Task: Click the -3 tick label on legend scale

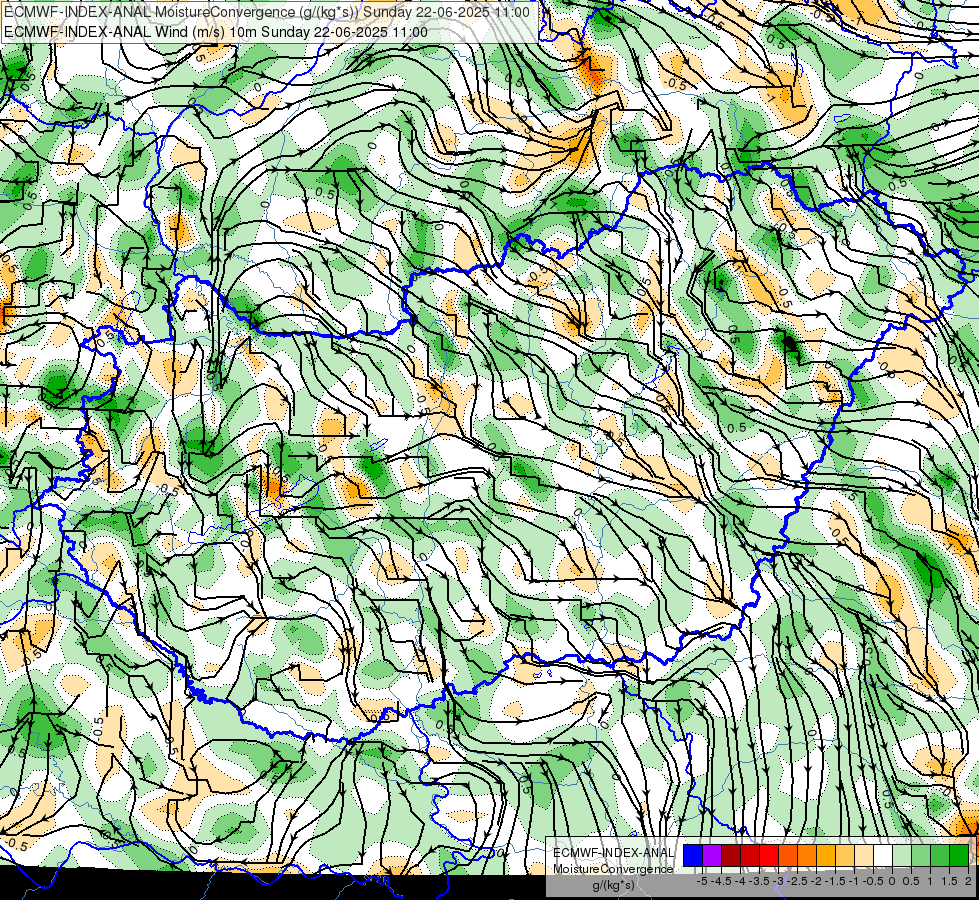Action: [779, 881]
